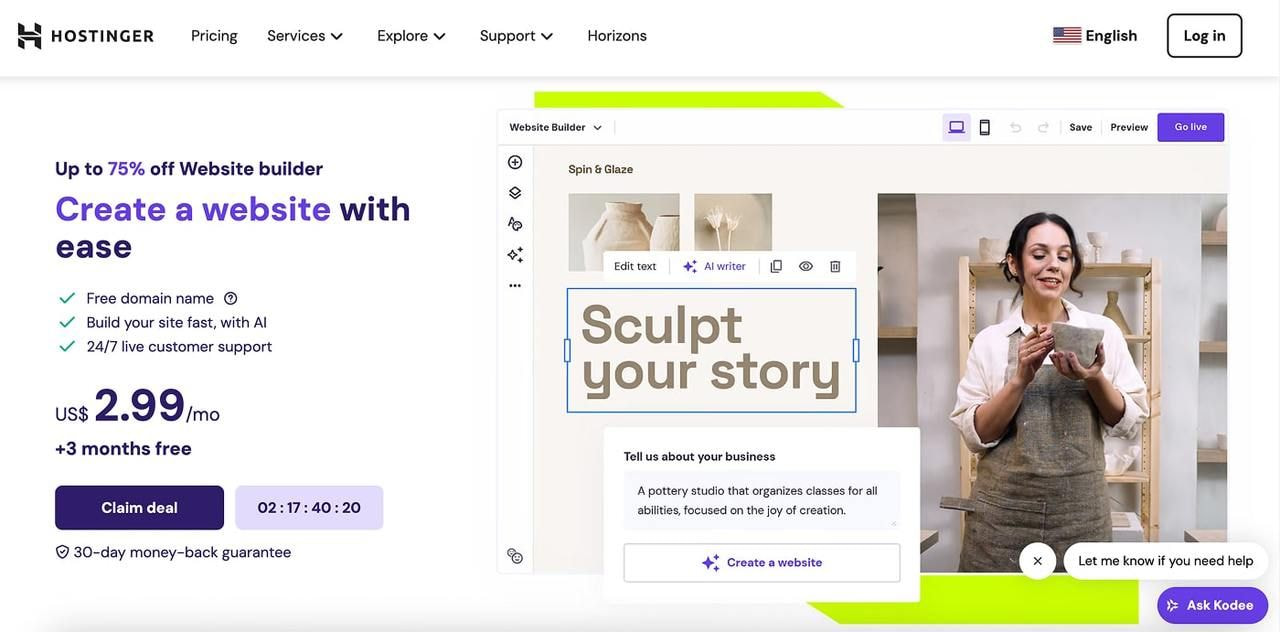Click the 30-day money-back guarantee text
The image size is (1280, 632).
[x=182, y=552]
